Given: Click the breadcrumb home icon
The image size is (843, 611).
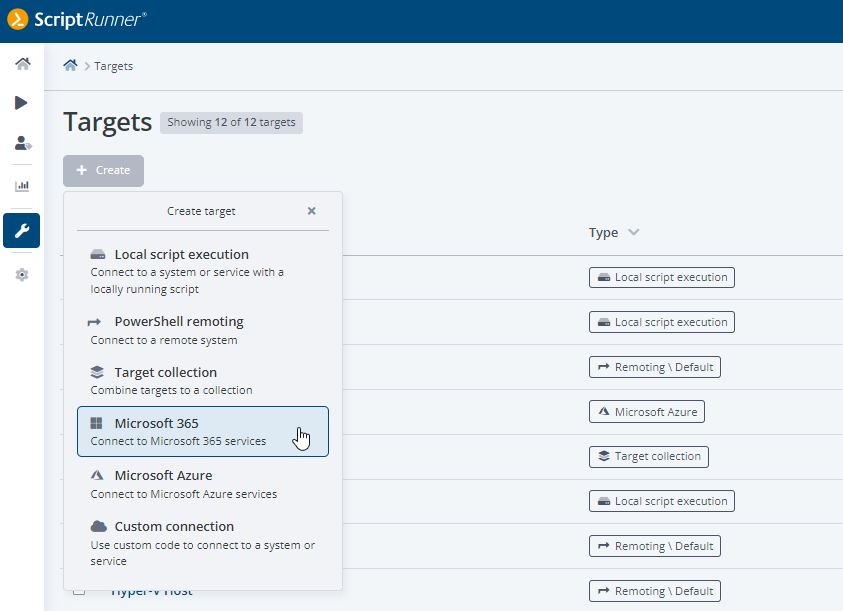Looking at the screenshot, I should click(70, 66).
